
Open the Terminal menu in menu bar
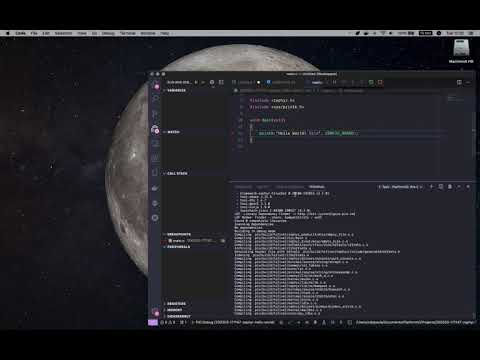(x=128, y=33)
